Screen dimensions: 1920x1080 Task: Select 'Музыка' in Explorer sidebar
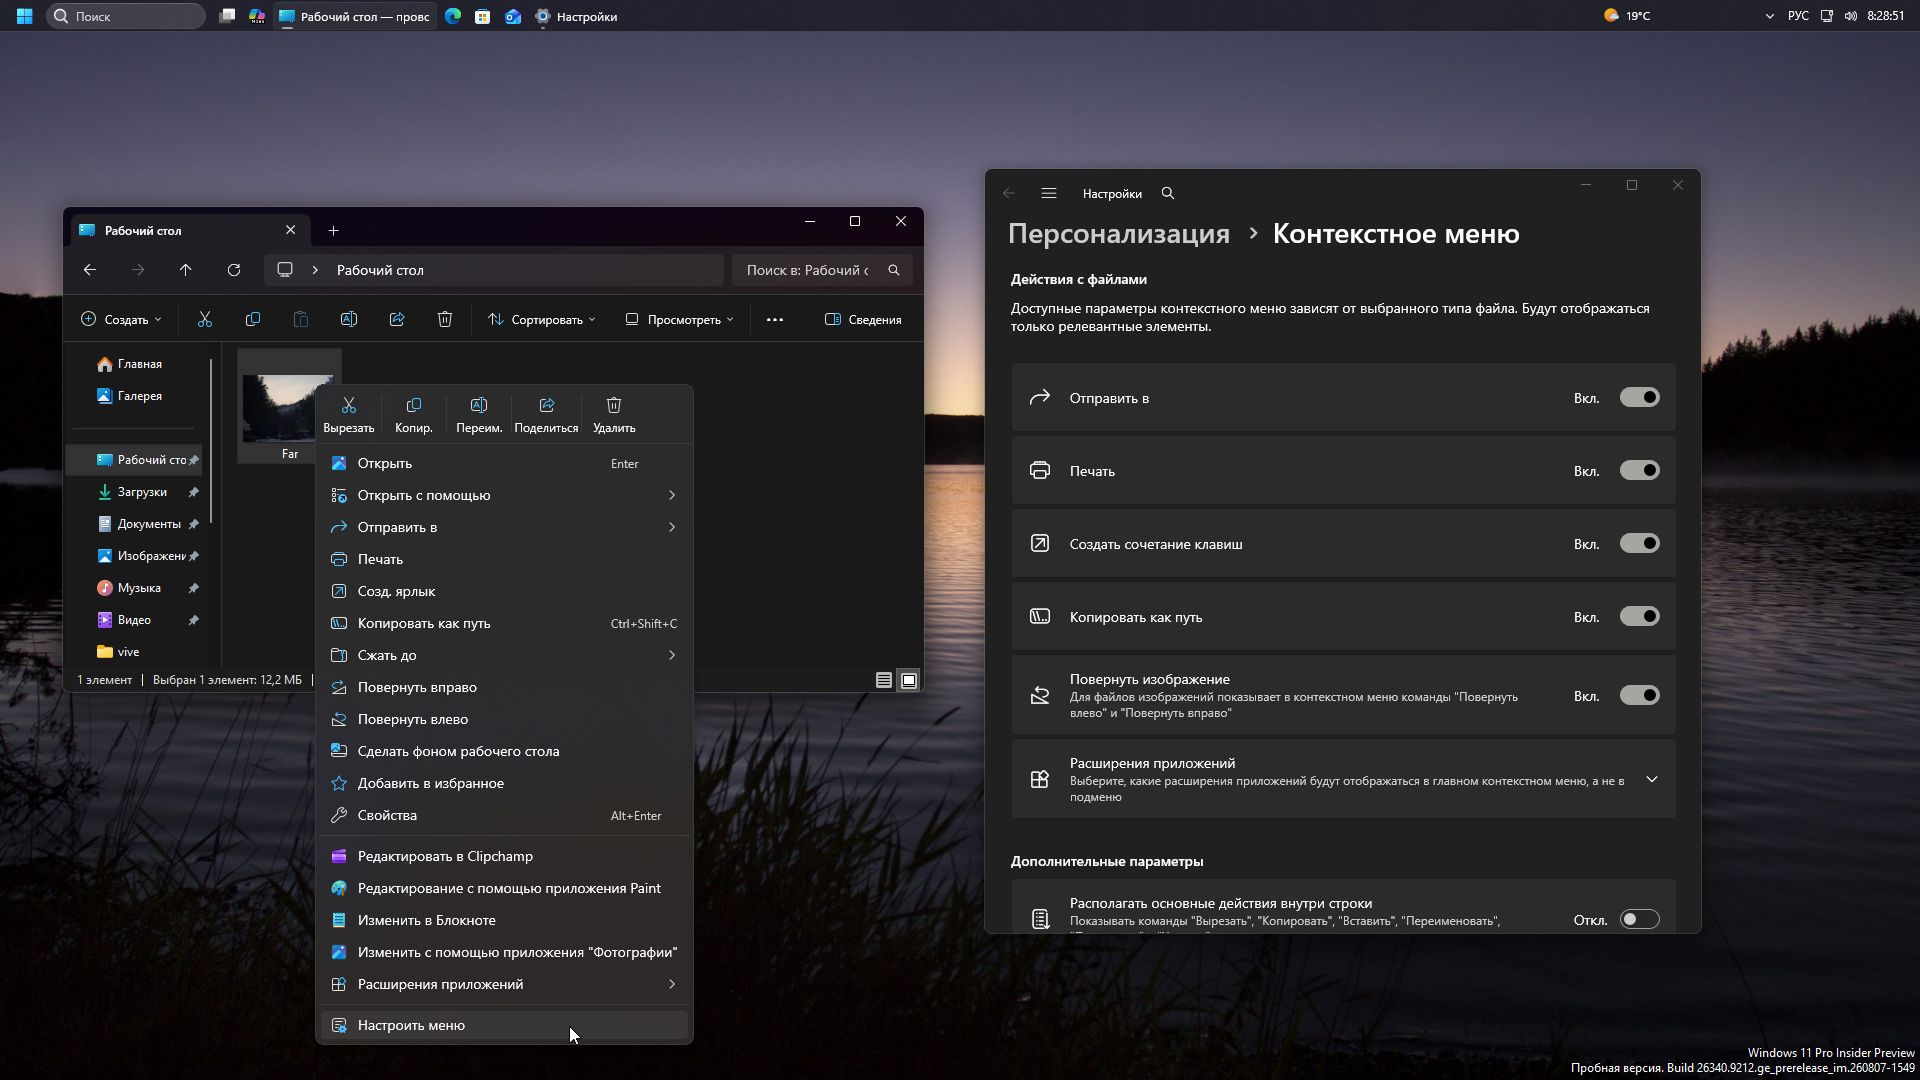[x=135, y=588]
